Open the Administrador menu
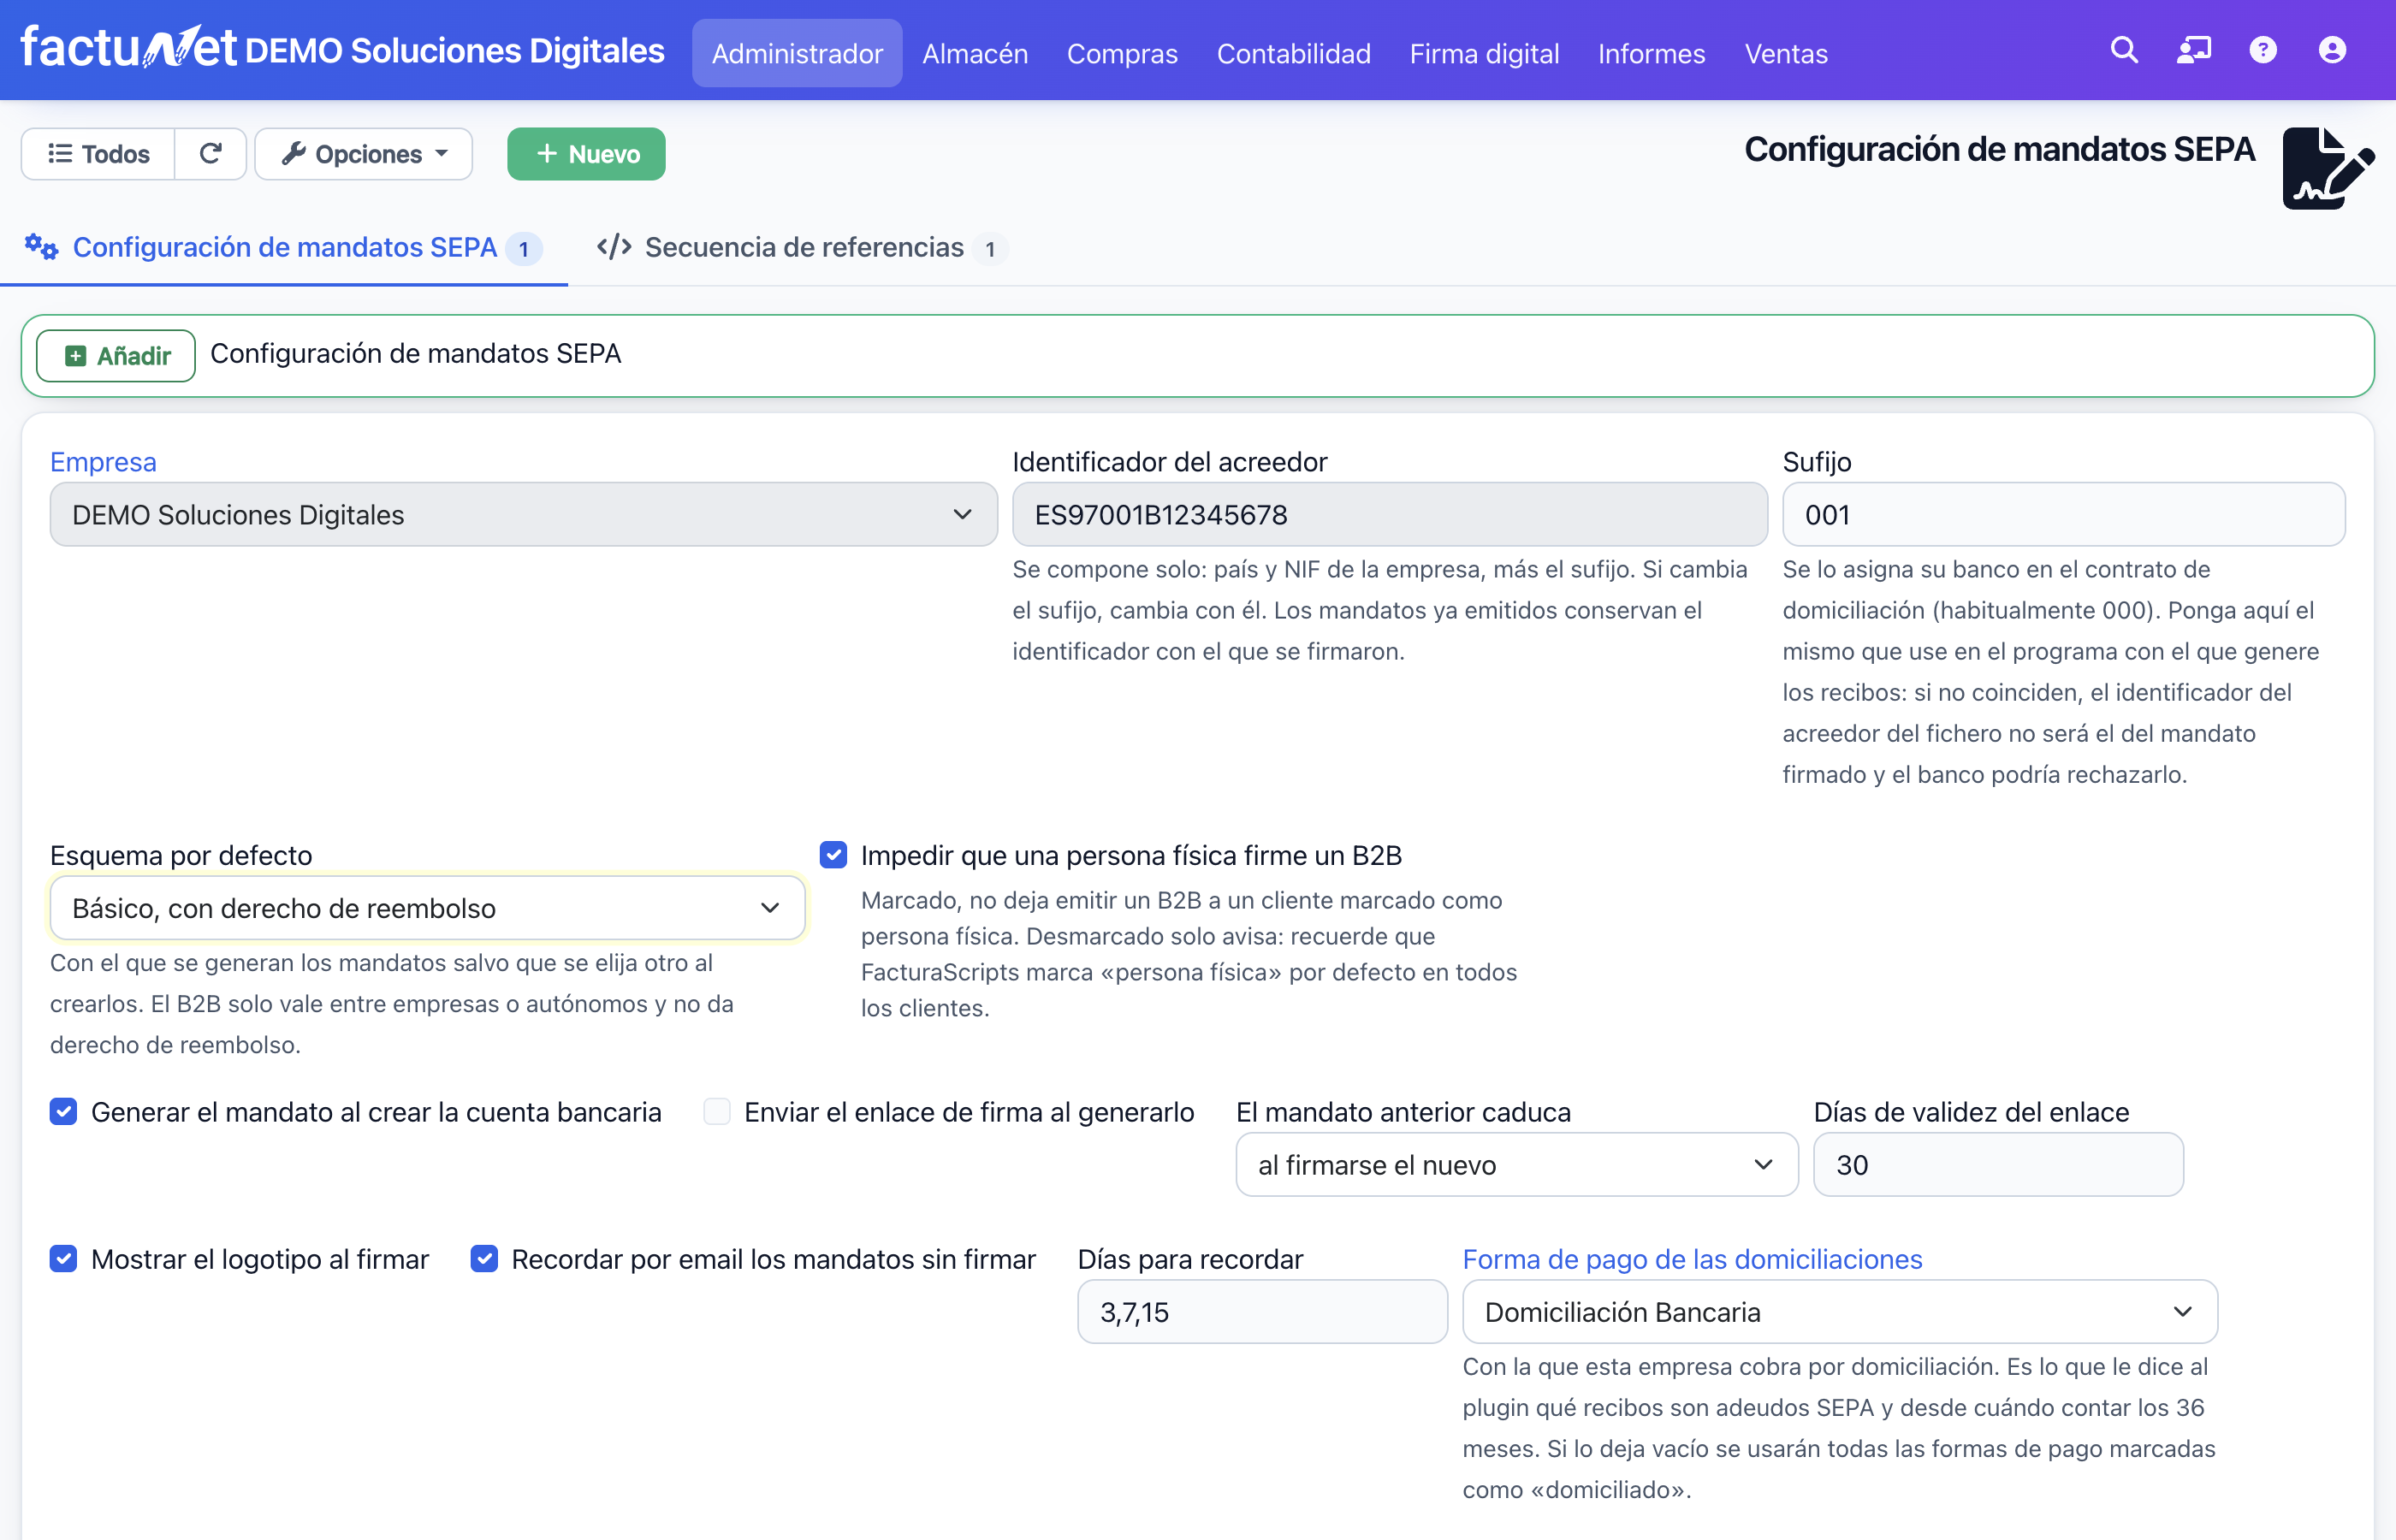 (797, 53)
